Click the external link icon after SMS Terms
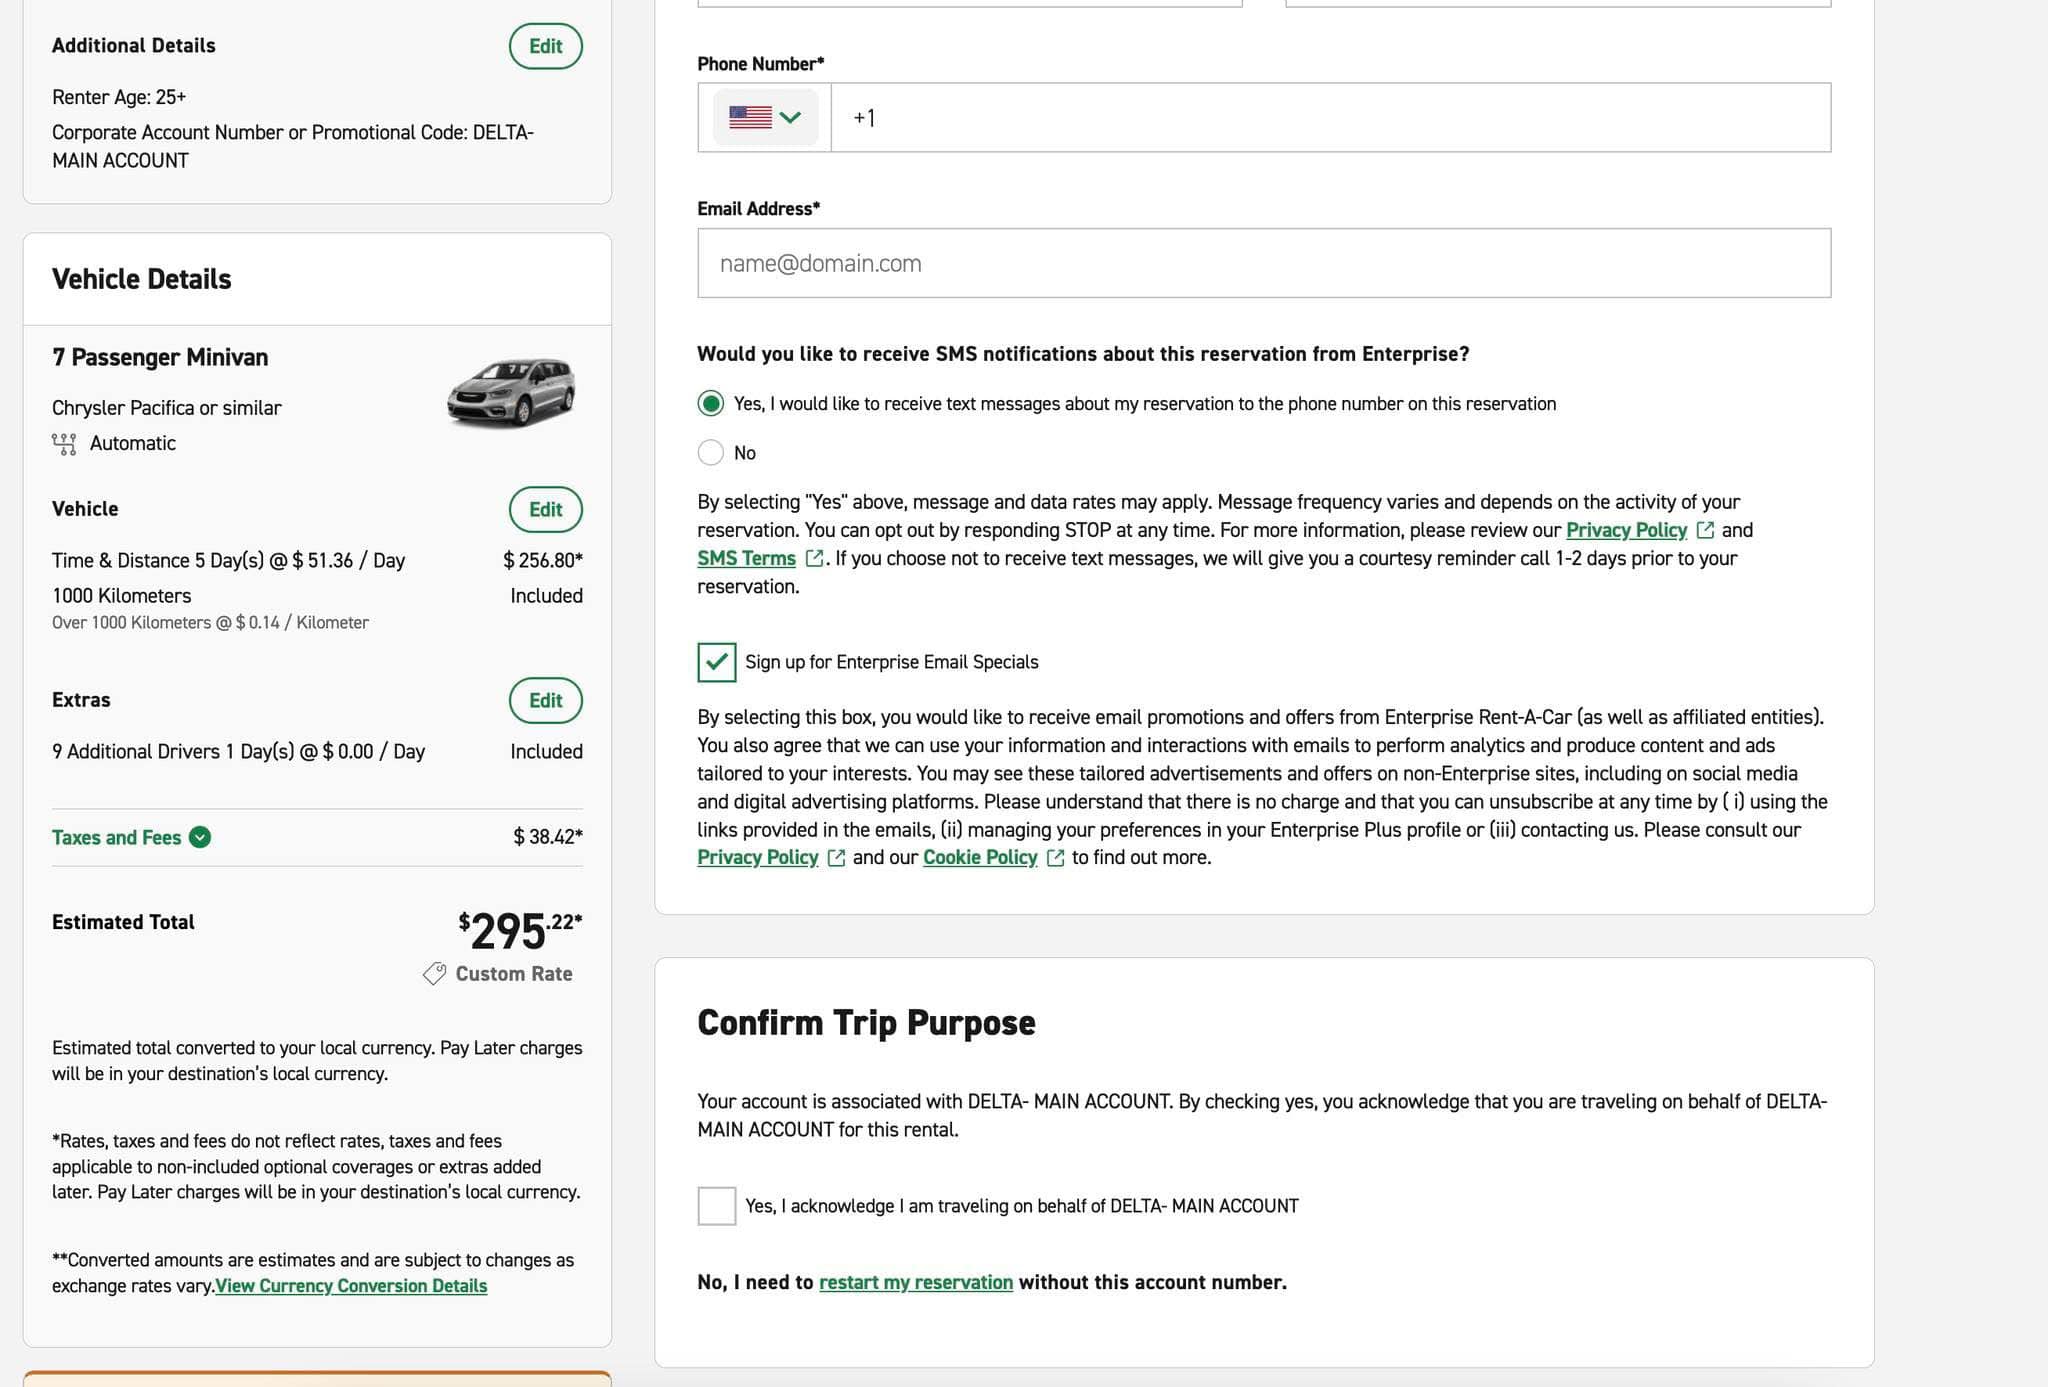Viewport: 2048px width, 1387px height. tap(815, 558)
